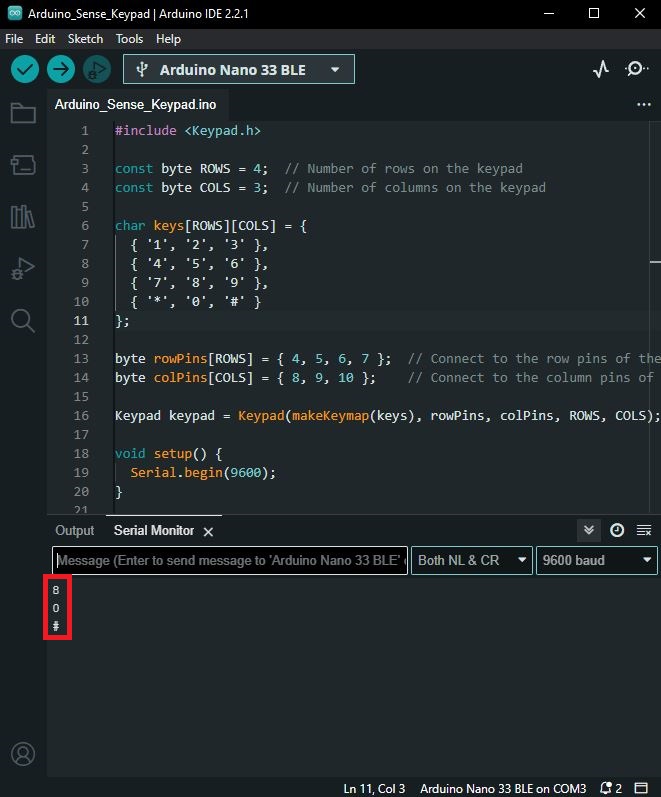Screen dimensions: 661x797
Task: Open the Both NL & CR line ending dropdown
Action: pyautogui.click(x=471, y=560)
